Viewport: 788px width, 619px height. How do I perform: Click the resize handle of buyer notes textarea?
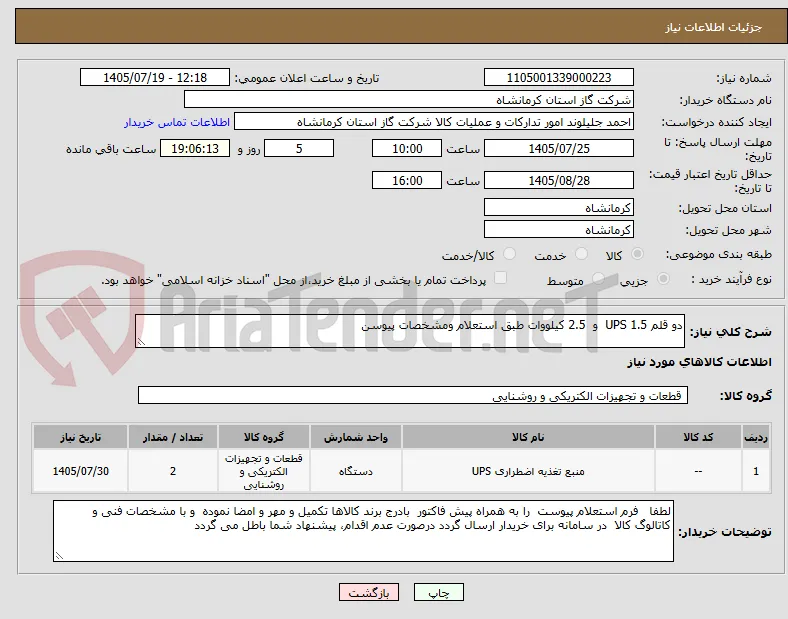tap(59, 556)
